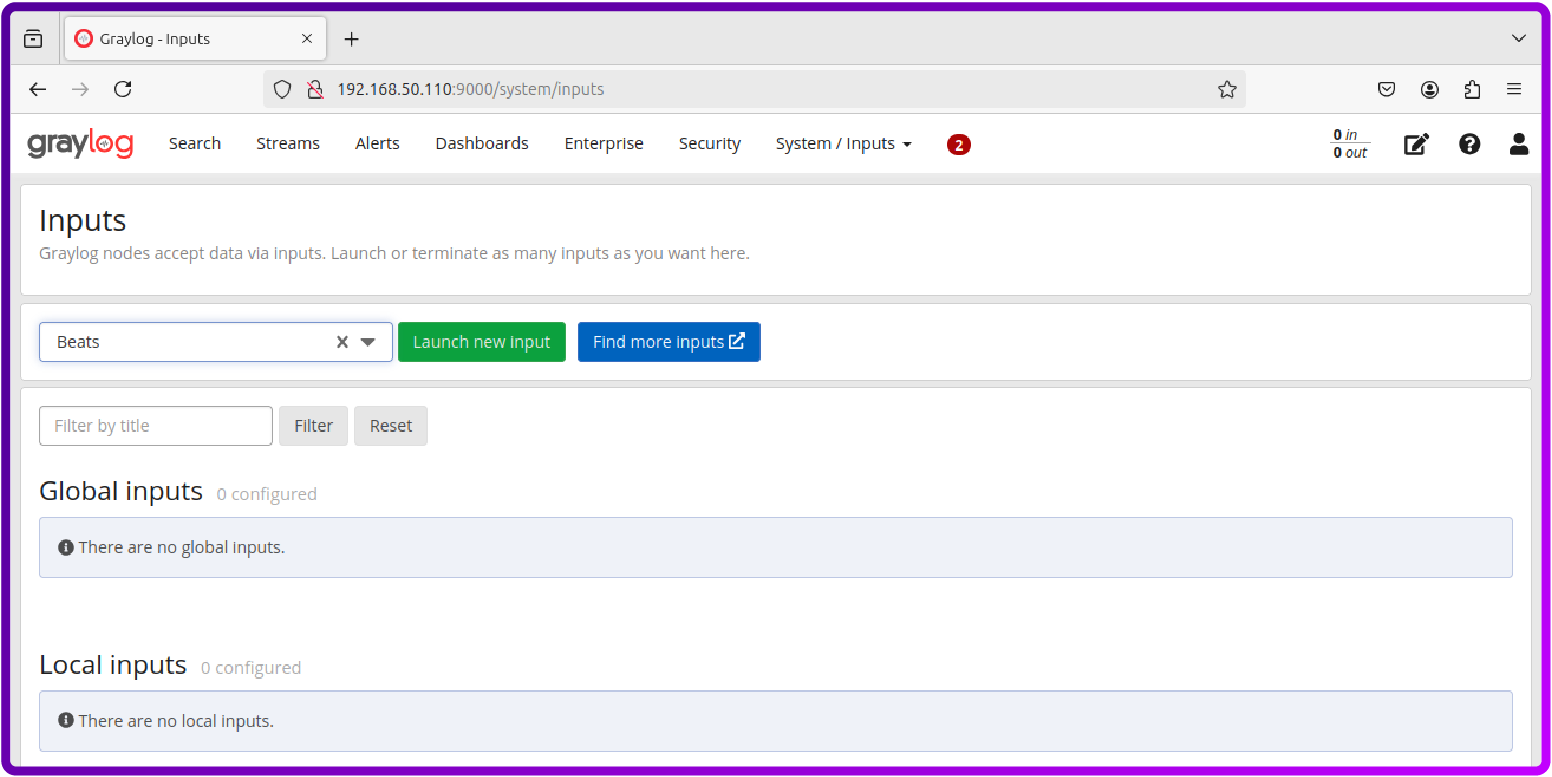
Task: Reload the page
Action: pyautogui.click(x=122, y=89)
